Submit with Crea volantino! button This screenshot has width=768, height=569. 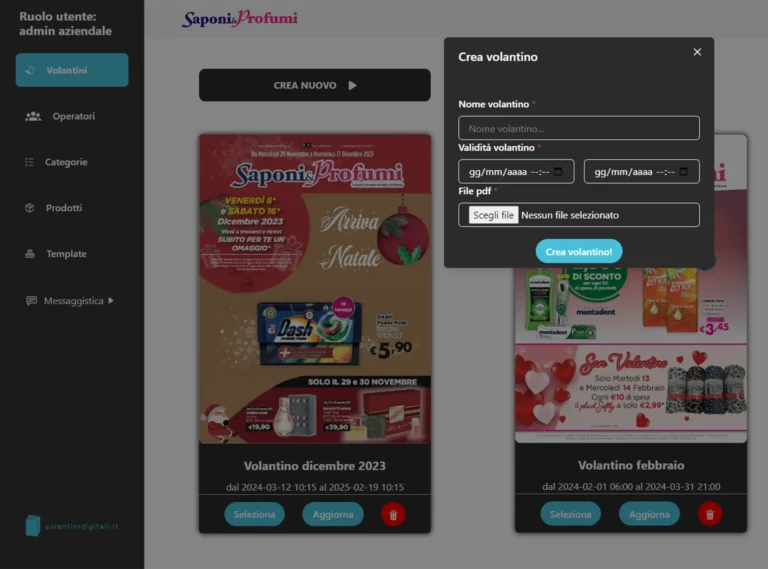(579, 252)
